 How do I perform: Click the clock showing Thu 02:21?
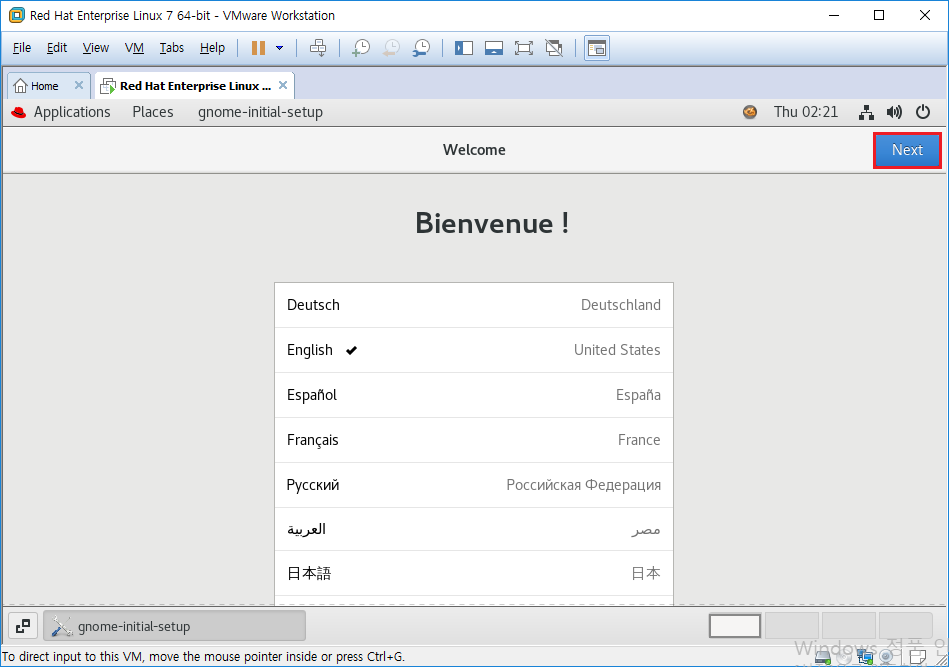click(x=806, y=112)
